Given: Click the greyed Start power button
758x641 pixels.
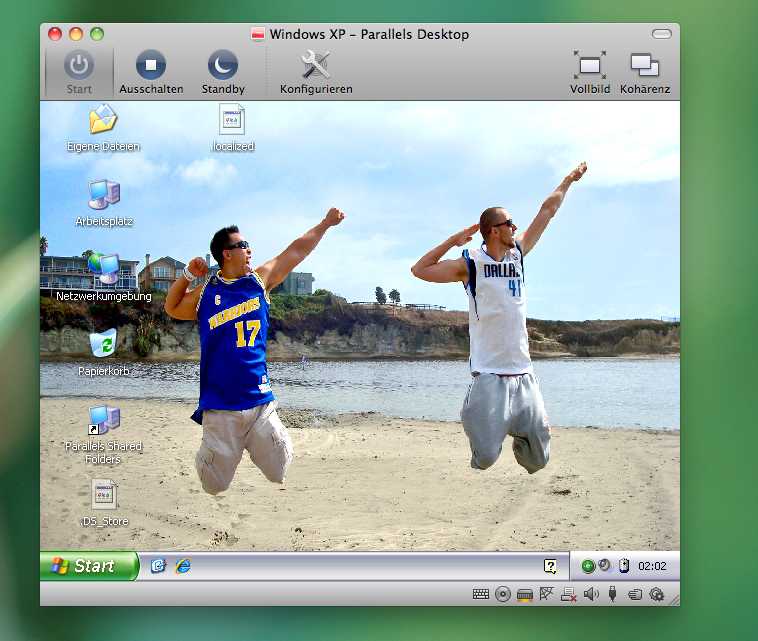Looking at the screenshot, I should click(x=79, y=73).
